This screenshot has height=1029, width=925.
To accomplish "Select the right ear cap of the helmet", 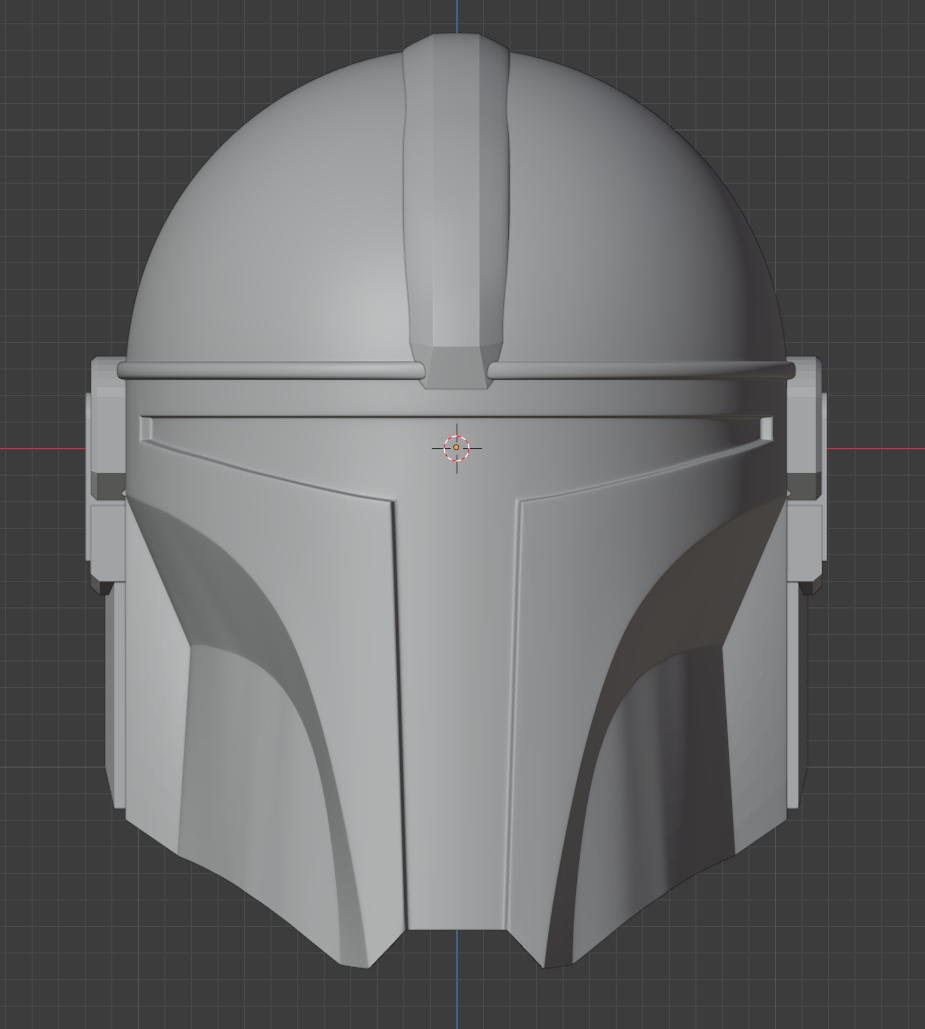I will pyautogui.click(x=807, y=476).
